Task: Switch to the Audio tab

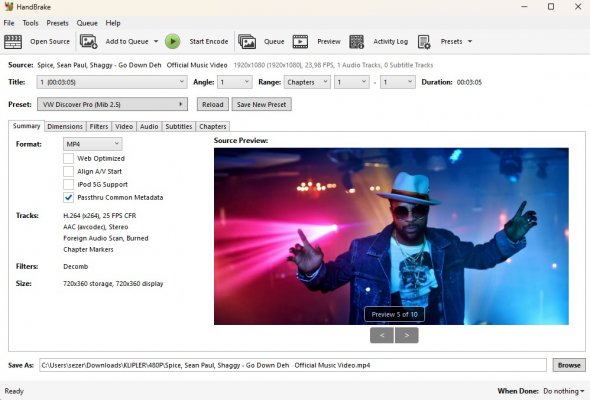Action: click(x=149, y=126)
